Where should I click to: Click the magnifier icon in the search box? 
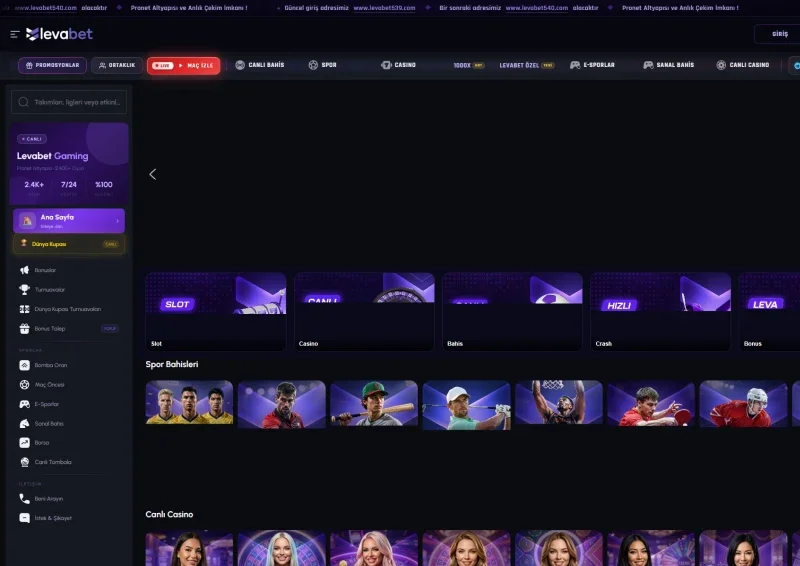pos(23,102)
